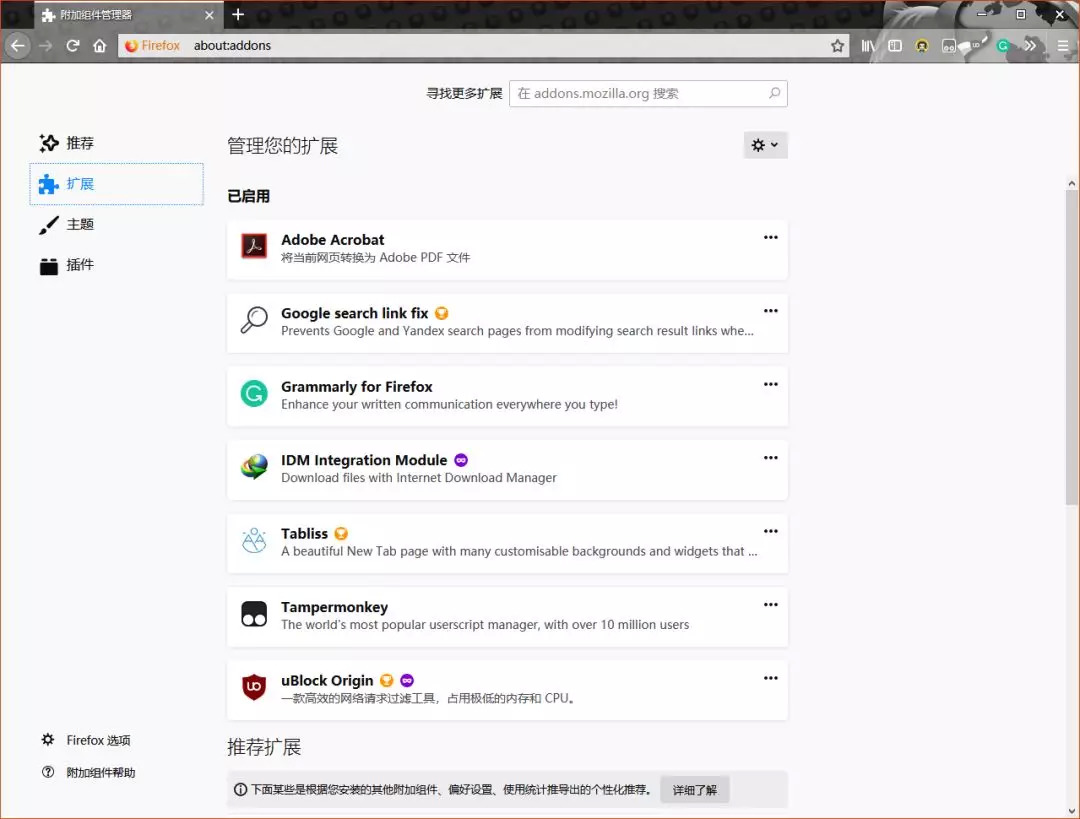Open the gear tools dropdown for extensions
1080x819 pixels.
[x=765, y=145]
